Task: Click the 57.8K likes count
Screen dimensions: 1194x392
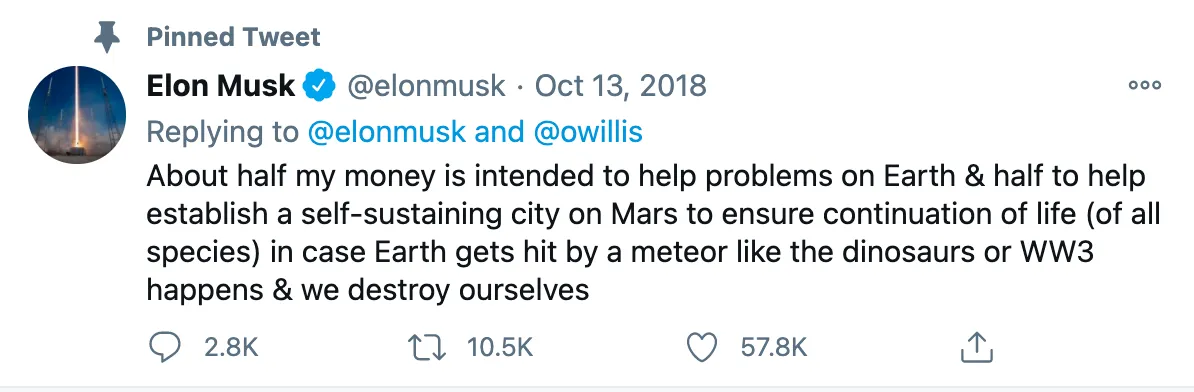Action: click(774, 349)
